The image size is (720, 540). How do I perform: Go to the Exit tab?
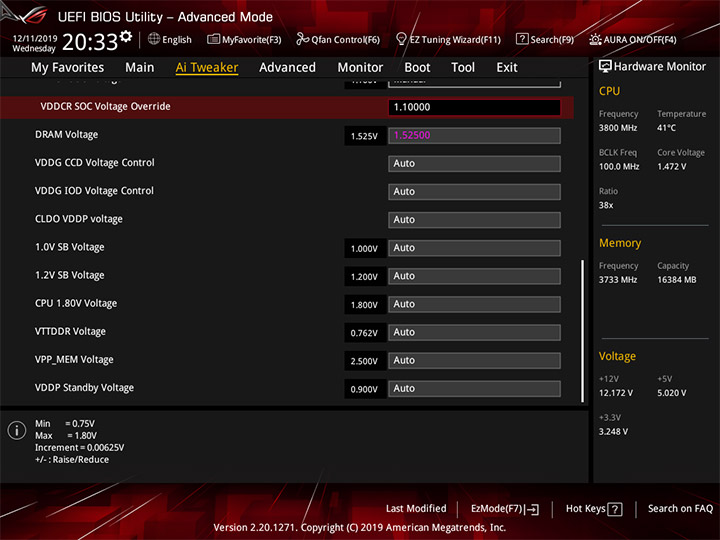(x=507, y=68)
